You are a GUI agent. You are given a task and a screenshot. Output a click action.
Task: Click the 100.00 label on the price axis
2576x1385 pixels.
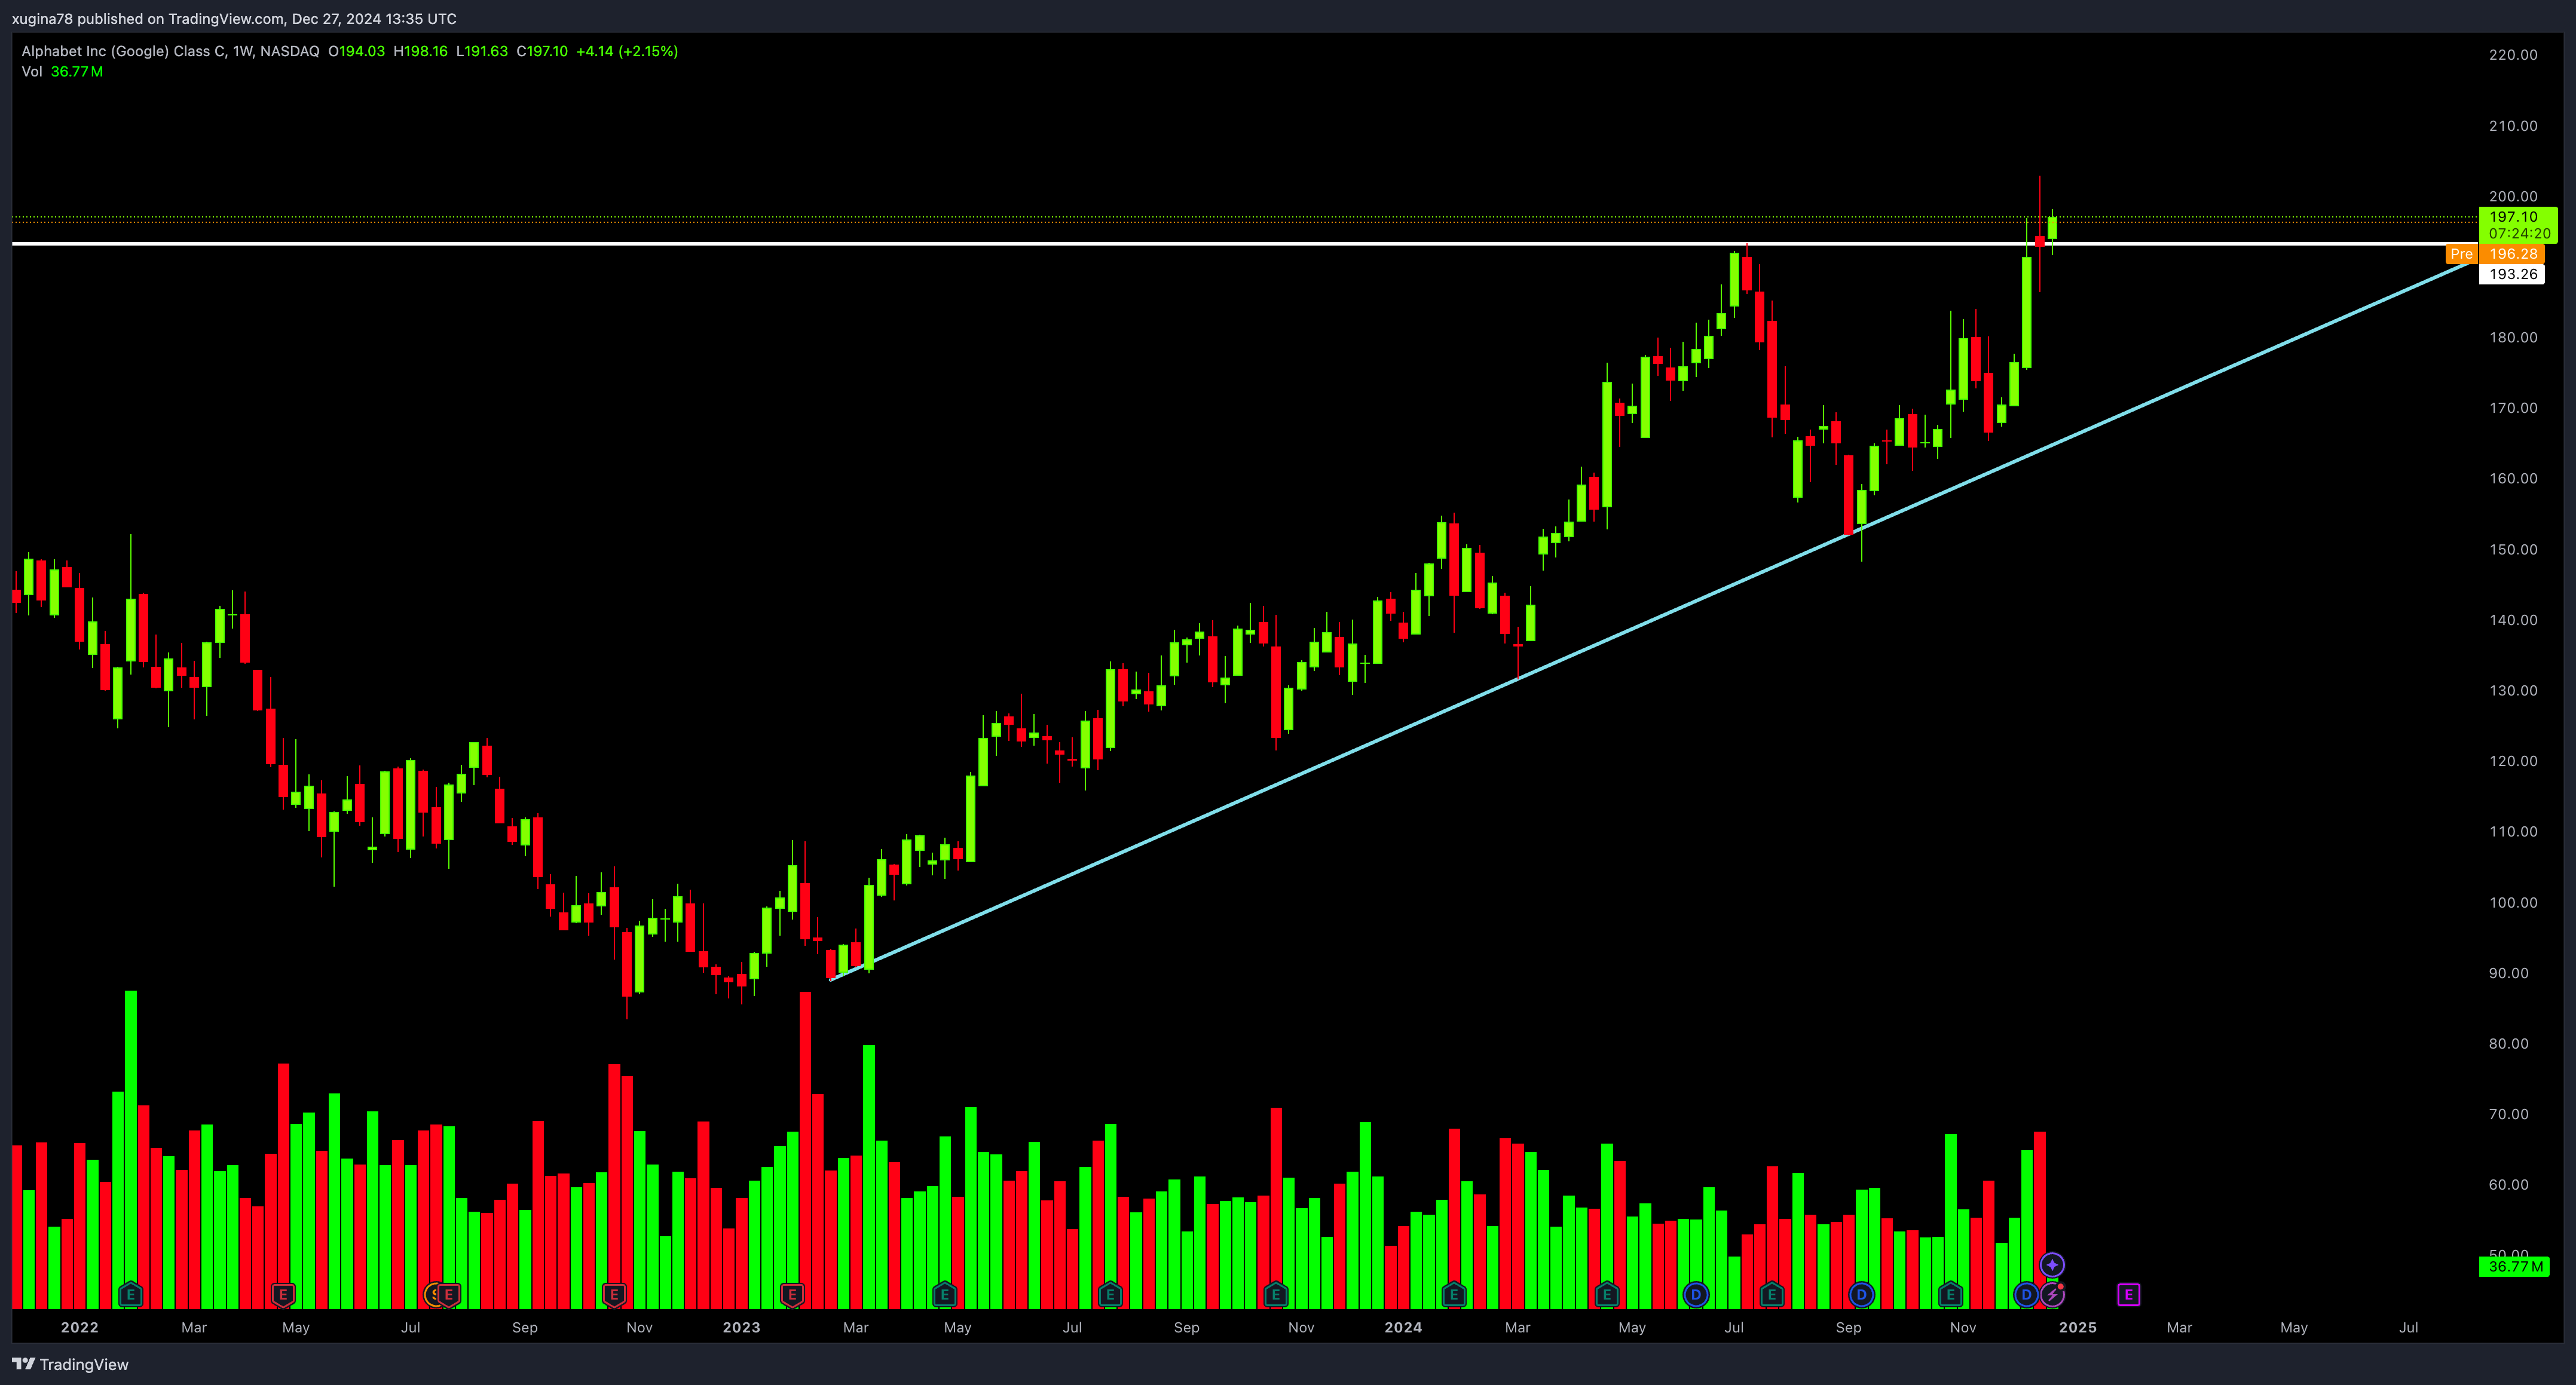pyautogui.click(x=2513, y=902)
